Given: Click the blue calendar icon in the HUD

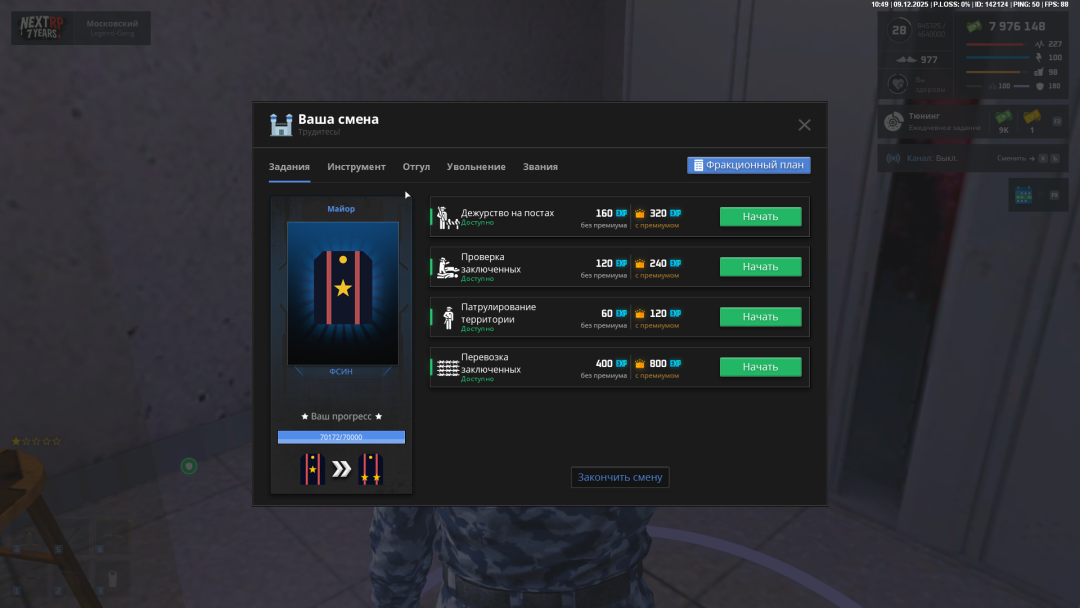Looking at the screenshot, I should pos(1023,196).
